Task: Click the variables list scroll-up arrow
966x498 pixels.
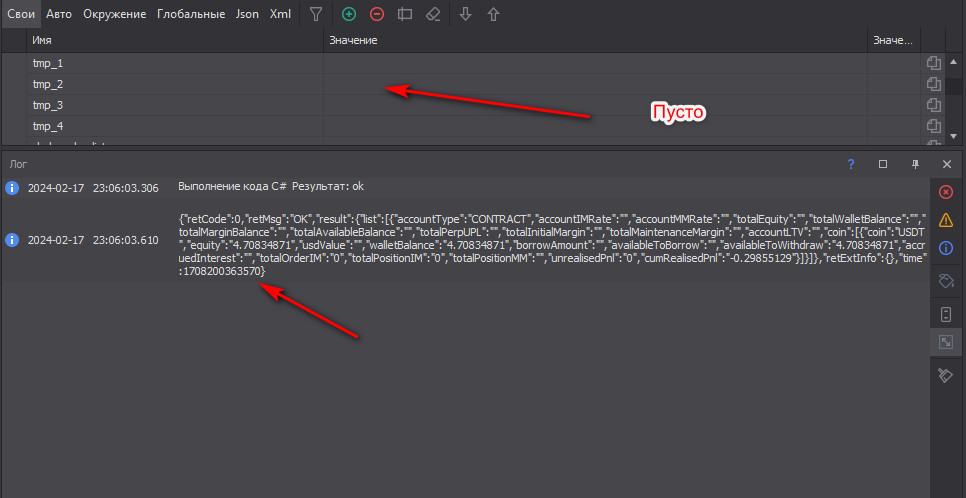Action: pyautogui.click(x=954, y=62)
